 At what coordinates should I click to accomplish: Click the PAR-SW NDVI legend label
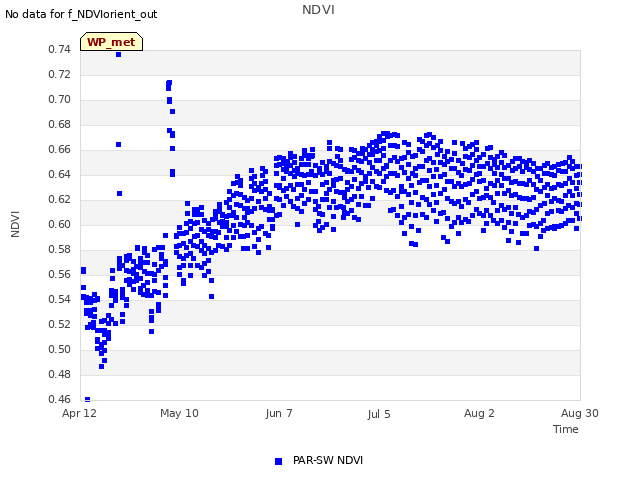(x=328, y=460)
